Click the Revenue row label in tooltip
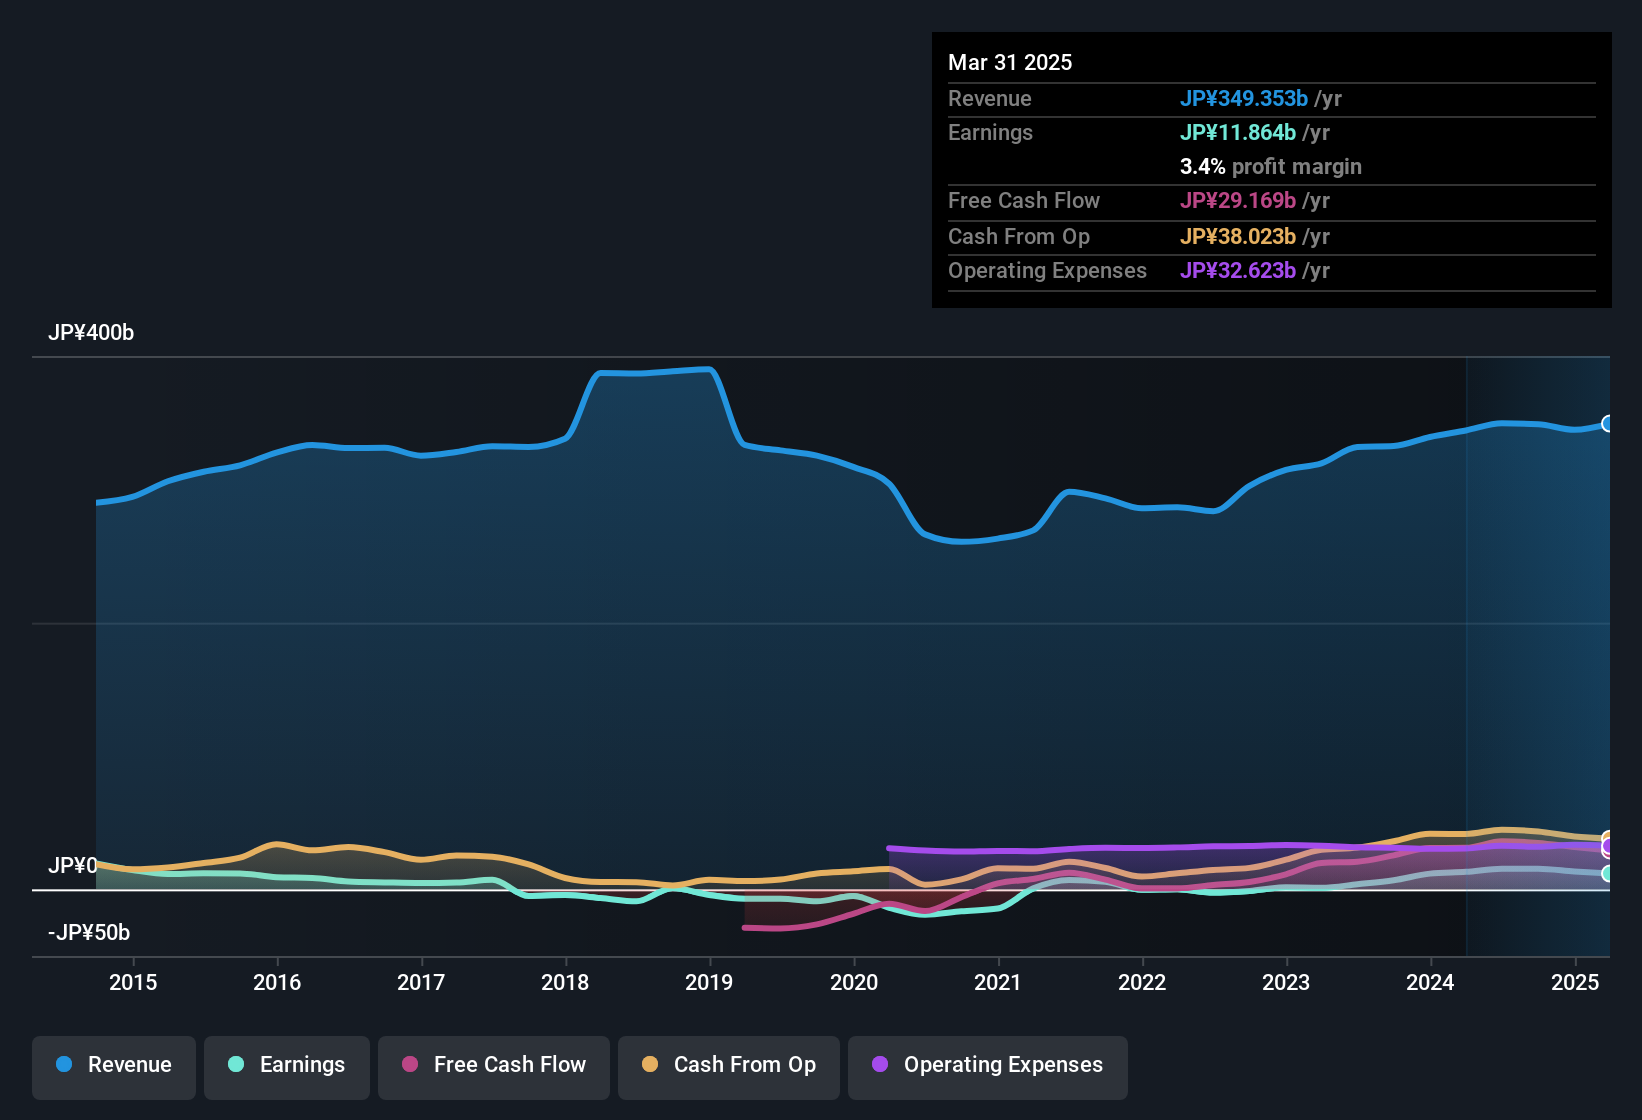Viewport: 1642px width, 1120px height. click(990, 98)
